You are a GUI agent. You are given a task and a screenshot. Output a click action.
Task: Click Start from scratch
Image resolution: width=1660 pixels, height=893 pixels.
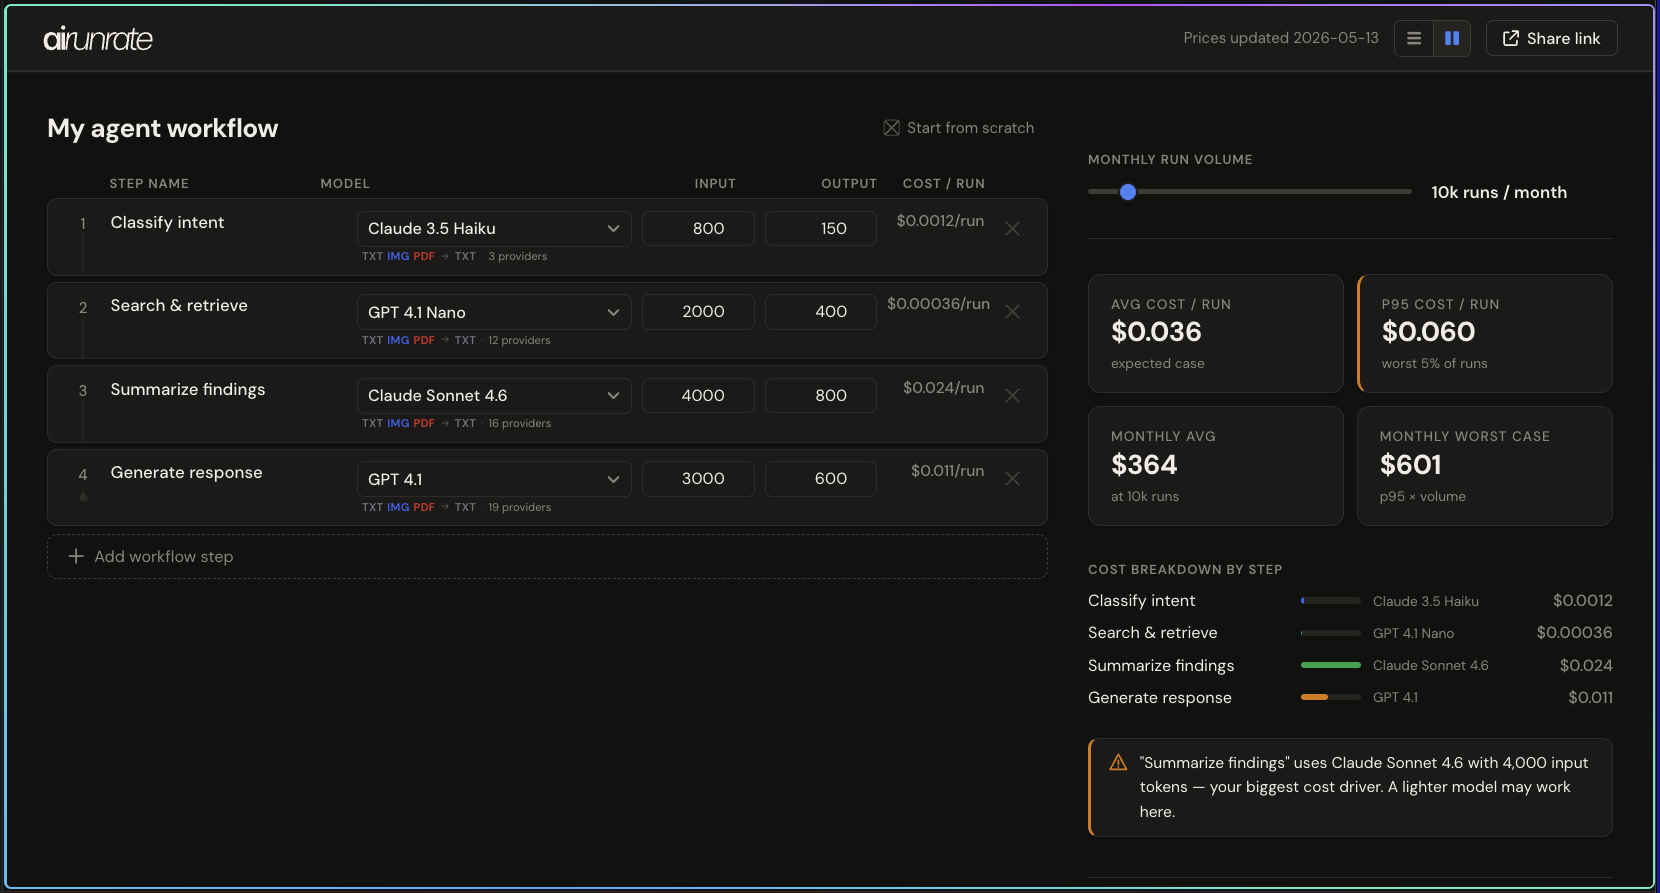click(x=959, y=128)
